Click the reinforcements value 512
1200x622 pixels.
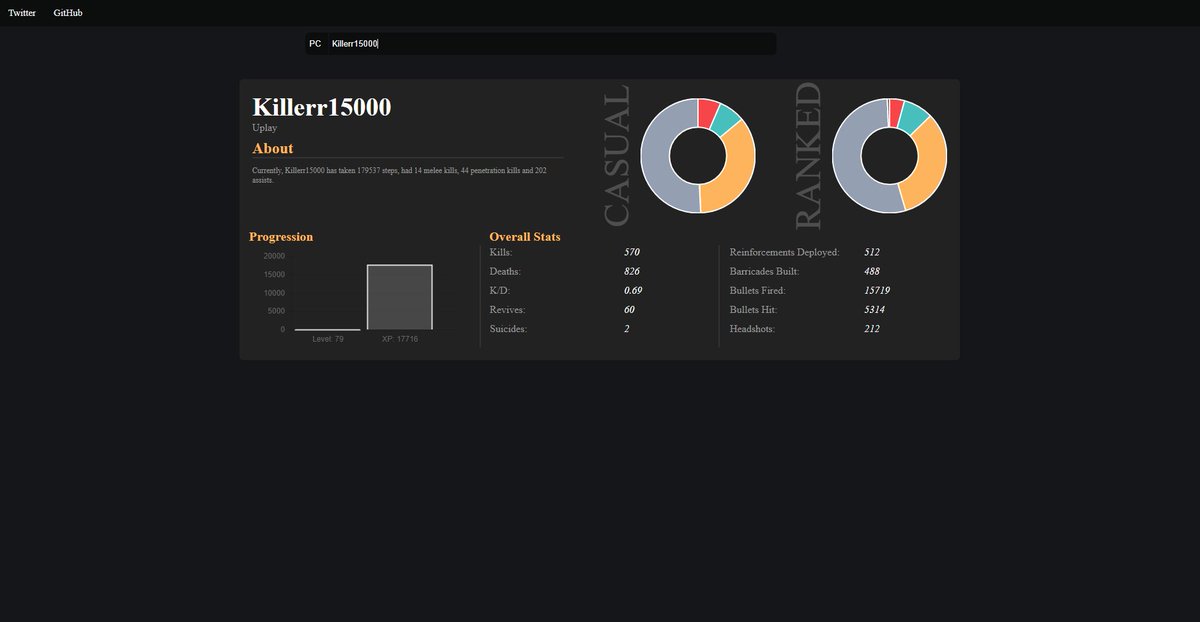[872, 252]
